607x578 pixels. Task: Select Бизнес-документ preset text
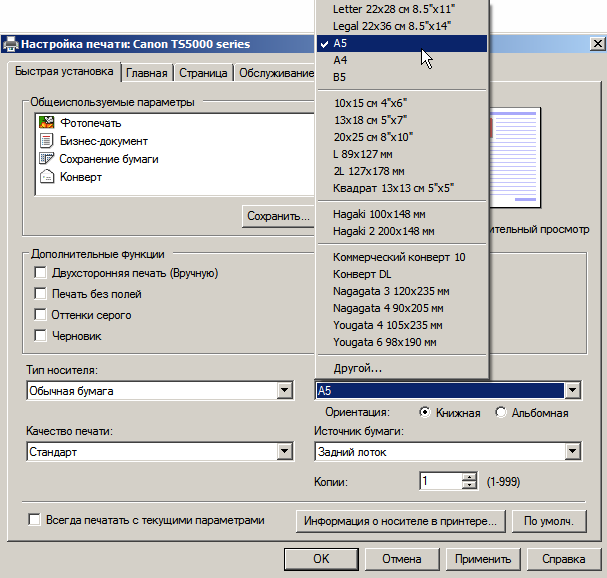[104, 141]
